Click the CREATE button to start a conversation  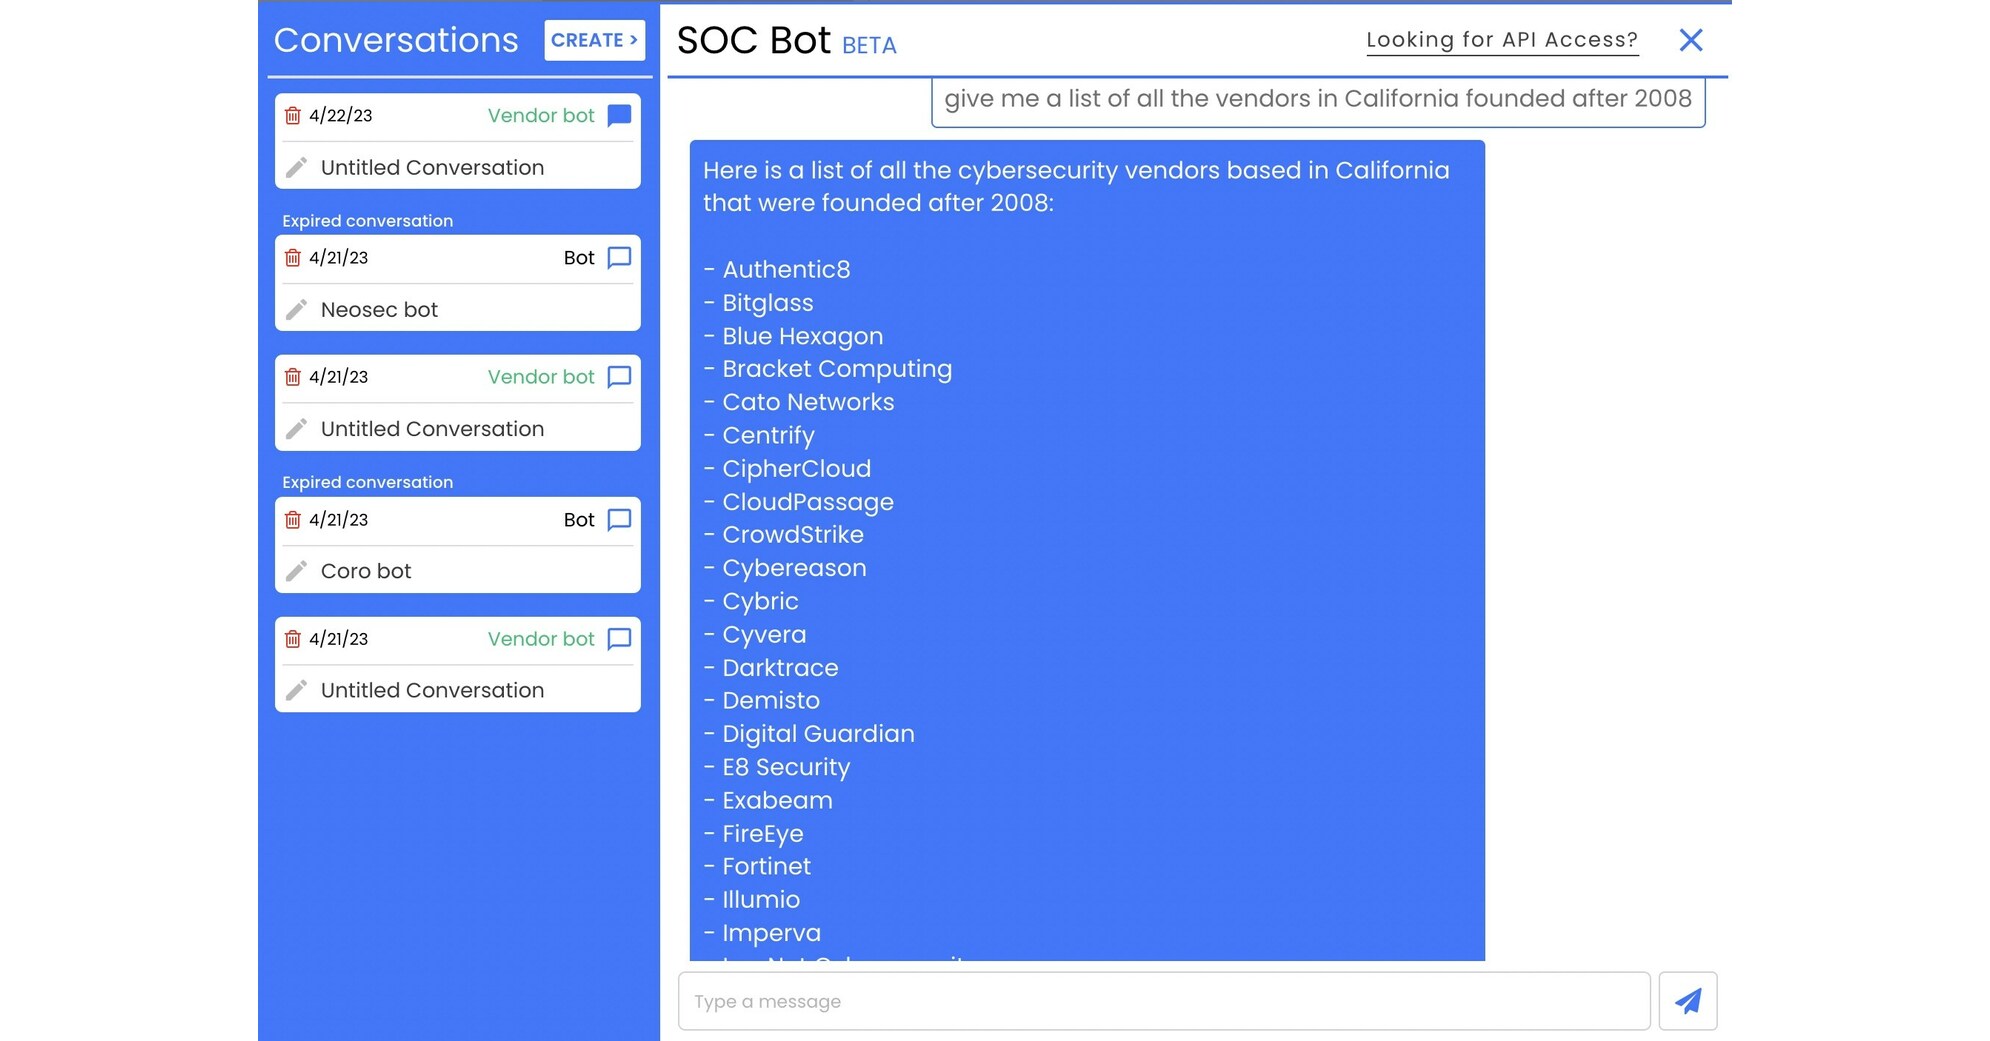(594, 40)
